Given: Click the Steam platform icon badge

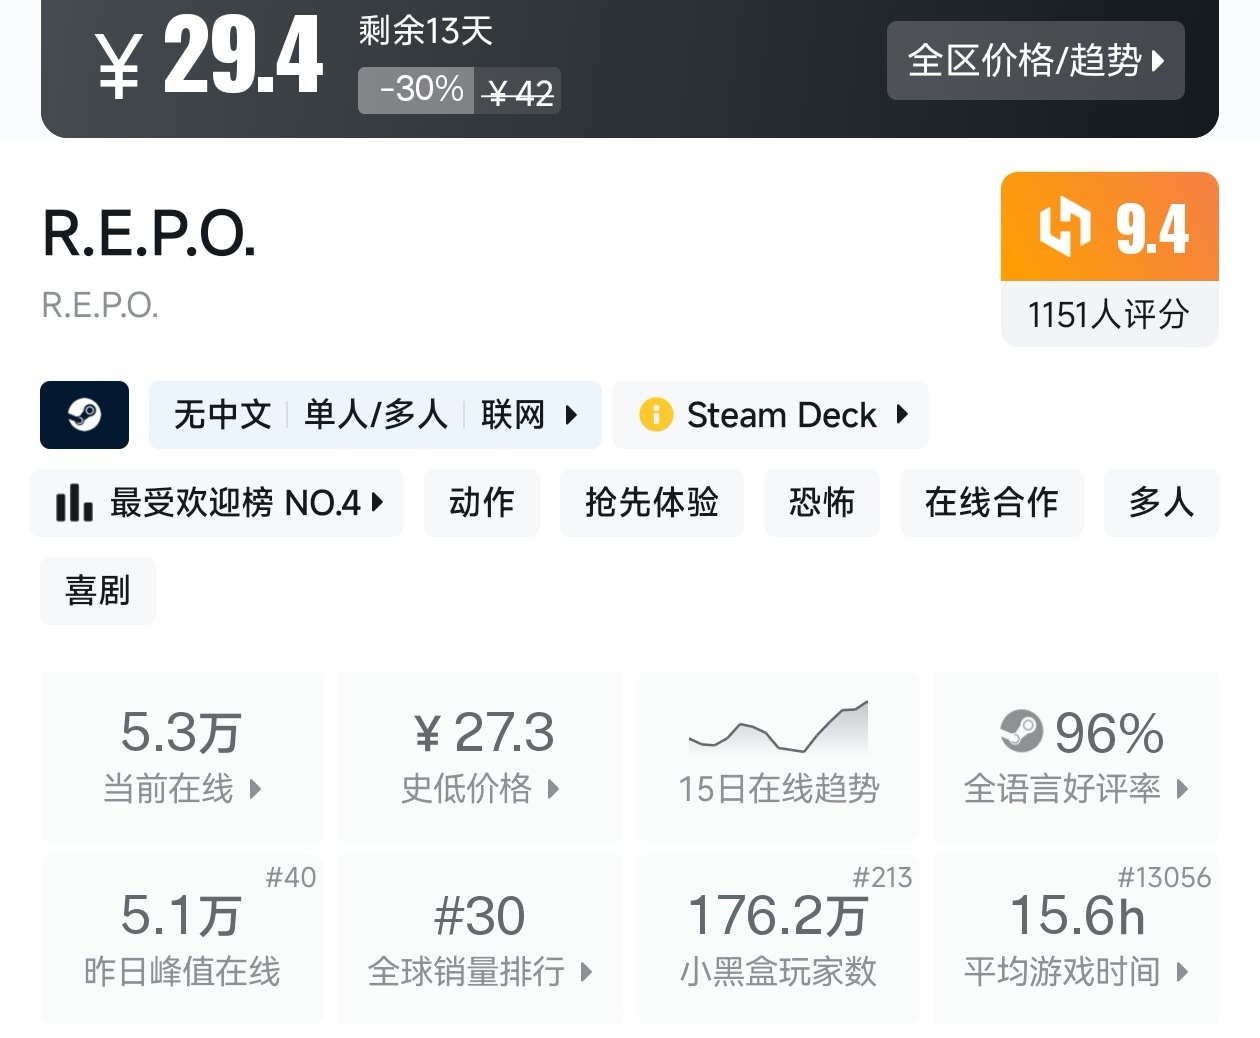Looking at the screenshot, I should pyautogui.click(x=84, y=415).
